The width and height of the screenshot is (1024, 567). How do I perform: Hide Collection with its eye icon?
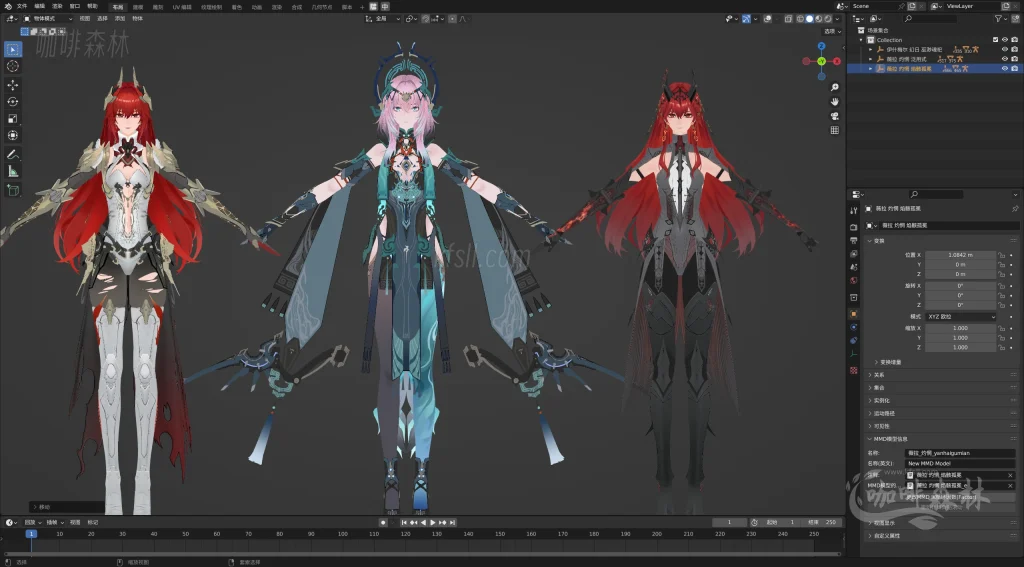point(1004,40)
